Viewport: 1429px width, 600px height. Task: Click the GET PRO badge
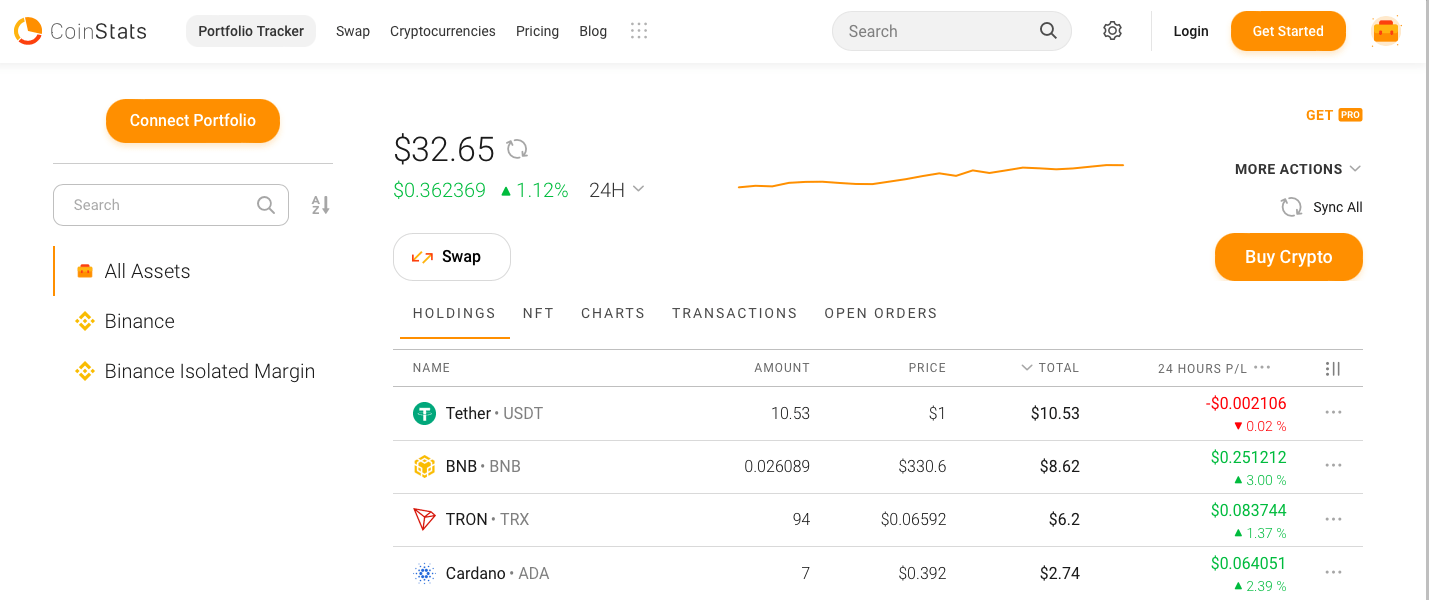(x=1334, y=114)
